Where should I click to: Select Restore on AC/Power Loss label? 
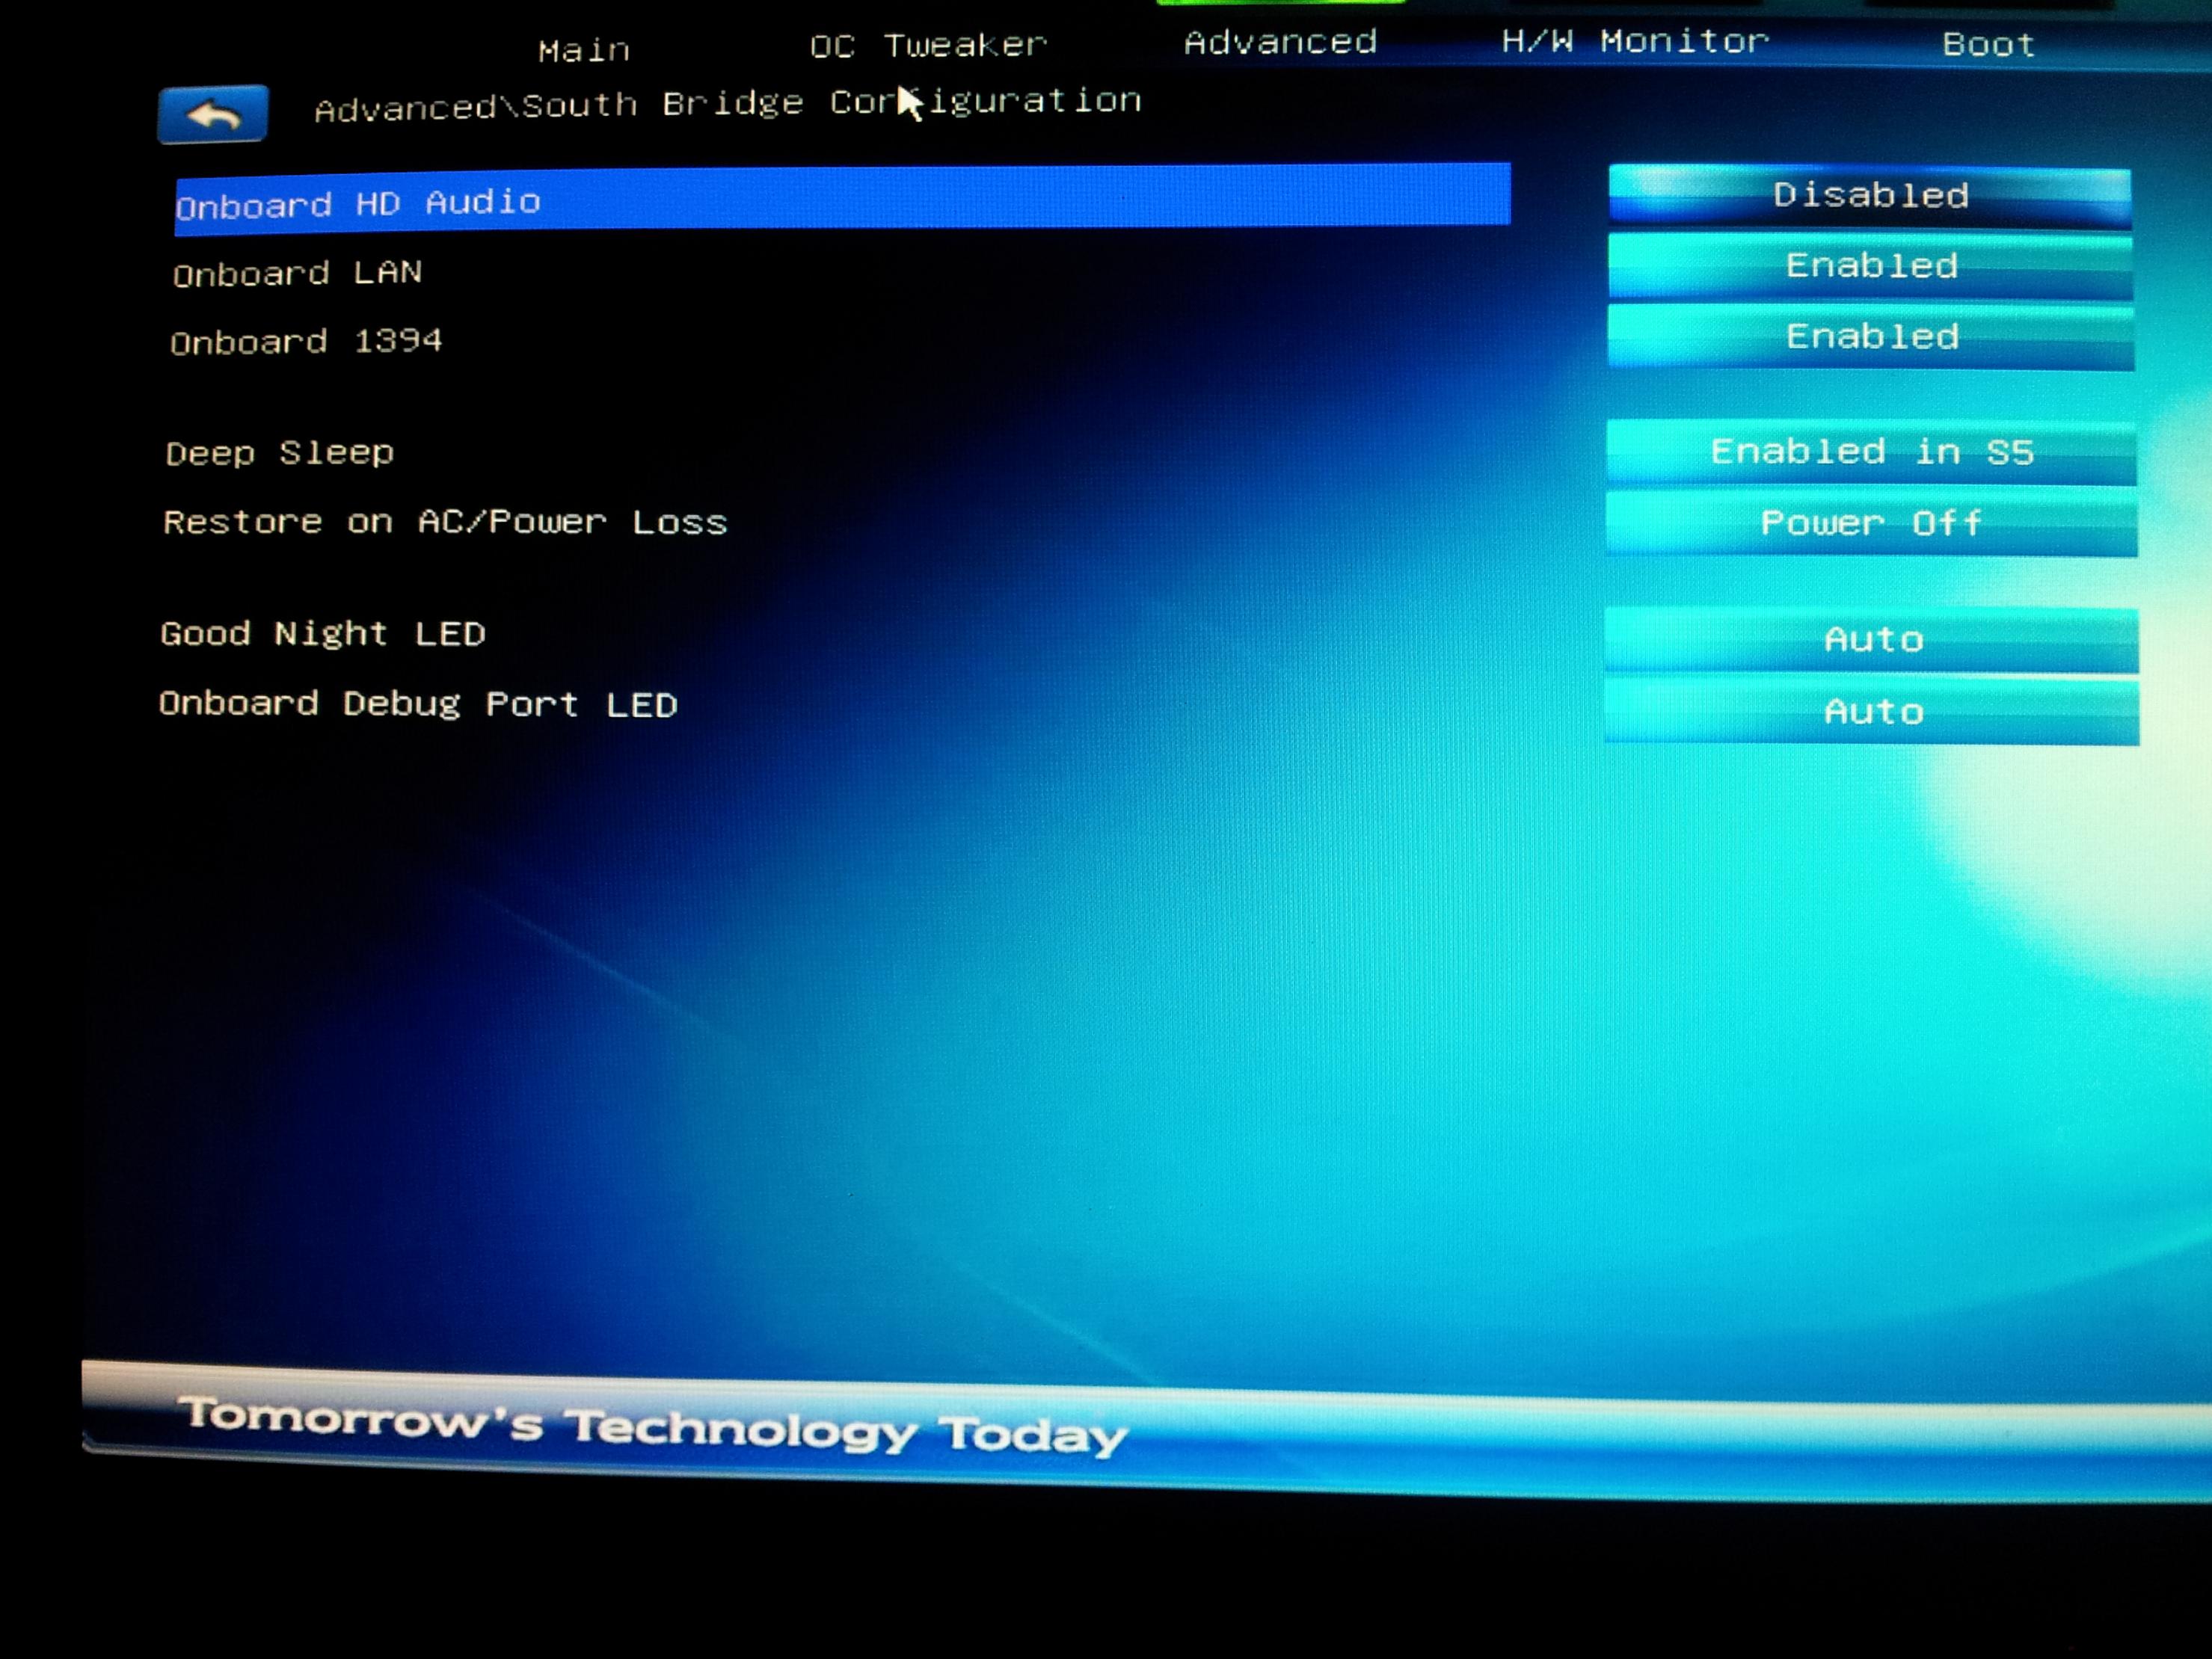coord(445,522)
